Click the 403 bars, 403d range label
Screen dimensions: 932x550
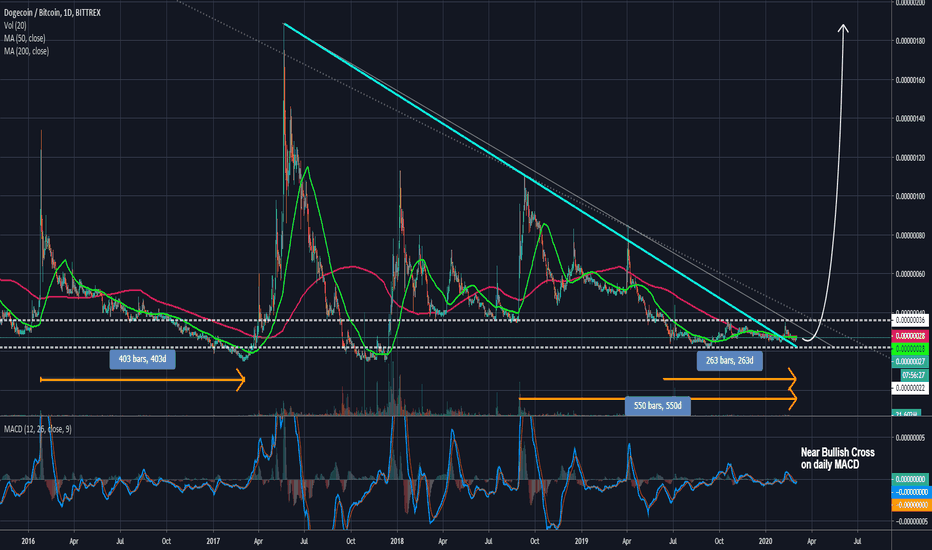click(142, 360)
